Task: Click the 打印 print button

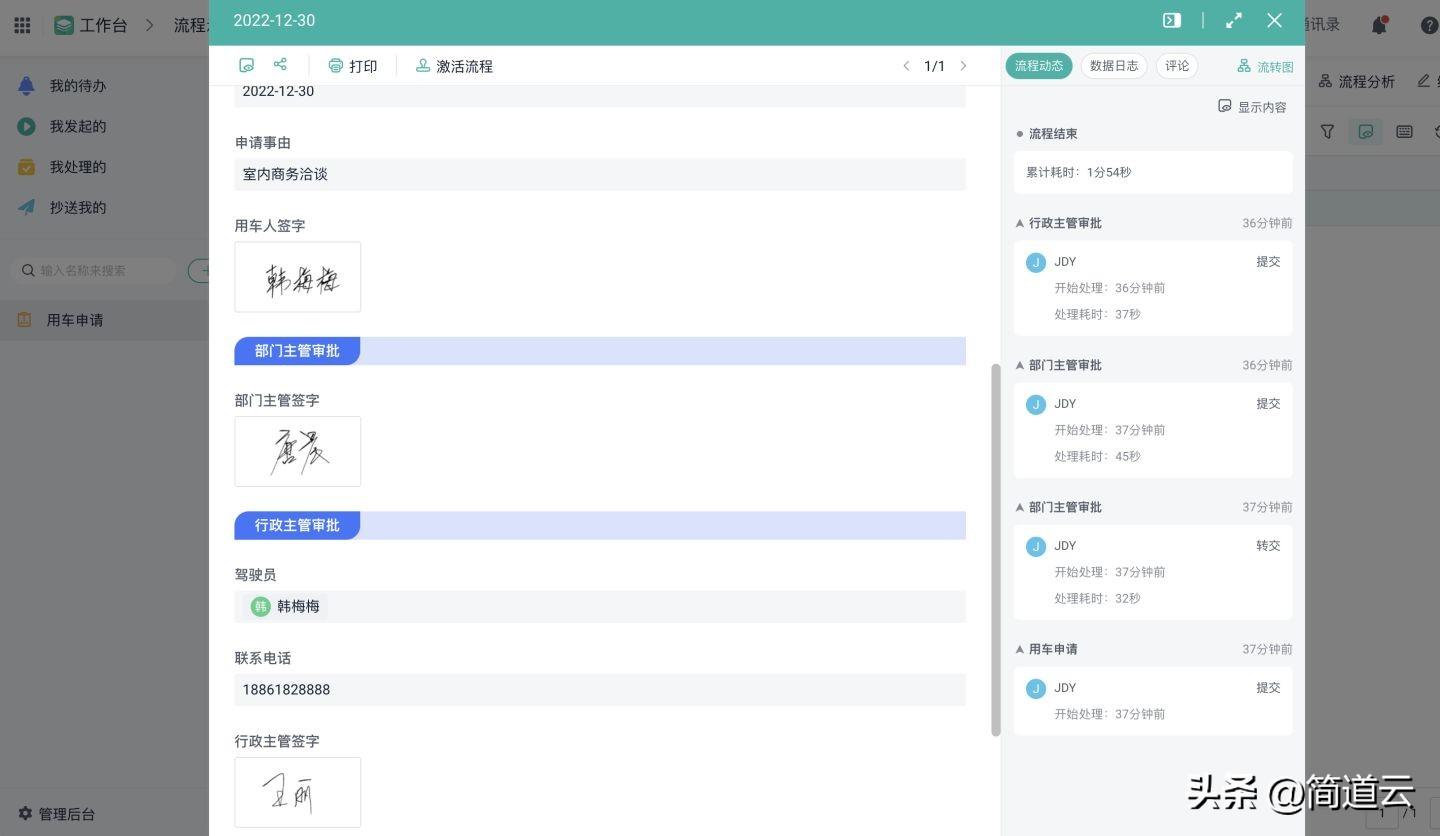Action: pyautogui.click(x=353, y=66)
